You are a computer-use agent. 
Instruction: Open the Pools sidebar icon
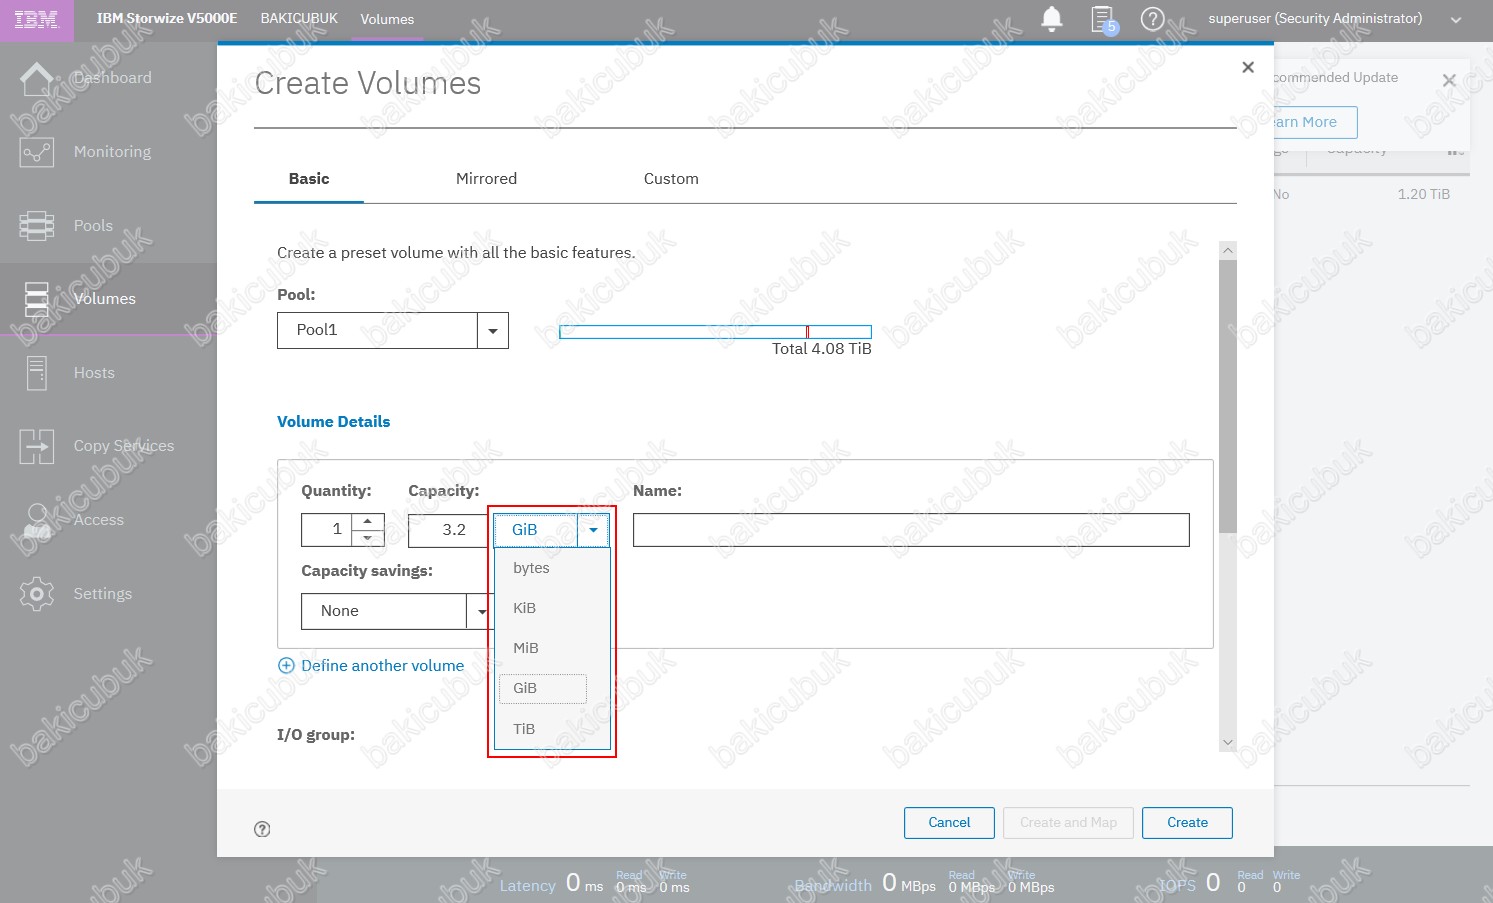click(x=36, y=226)
